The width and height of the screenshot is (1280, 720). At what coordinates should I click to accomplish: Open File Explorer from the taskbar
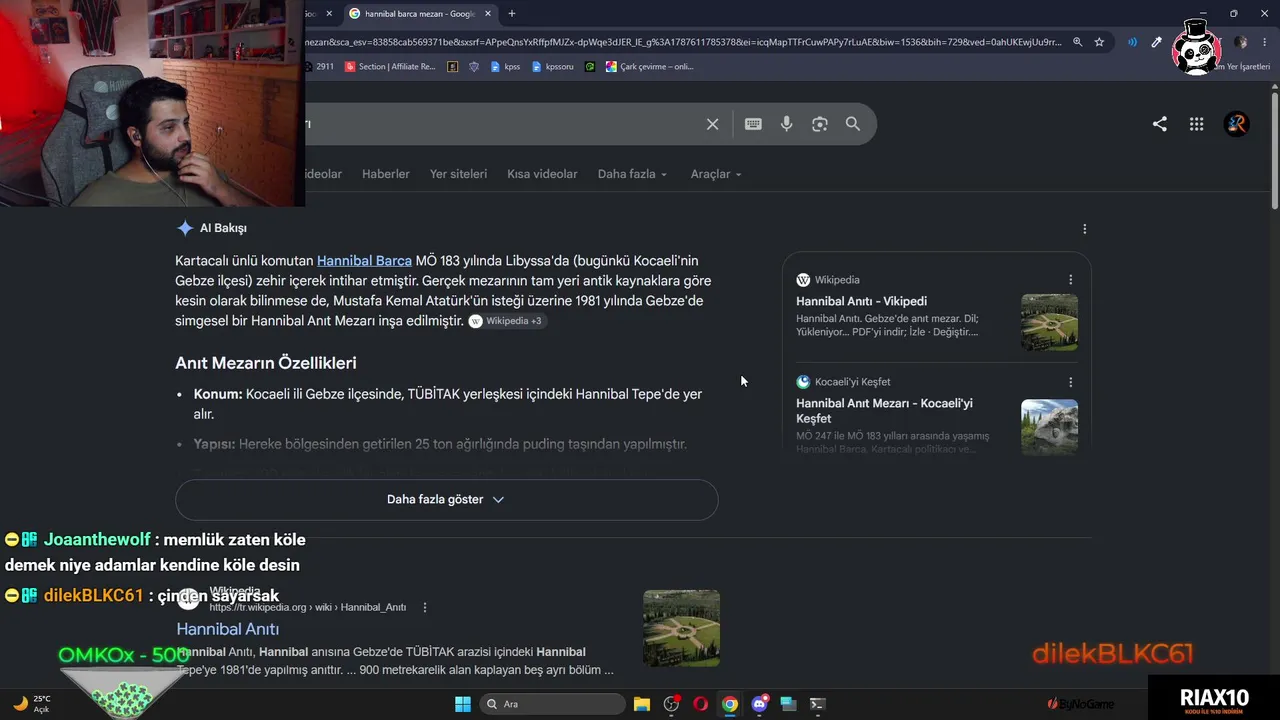point(642,704)
